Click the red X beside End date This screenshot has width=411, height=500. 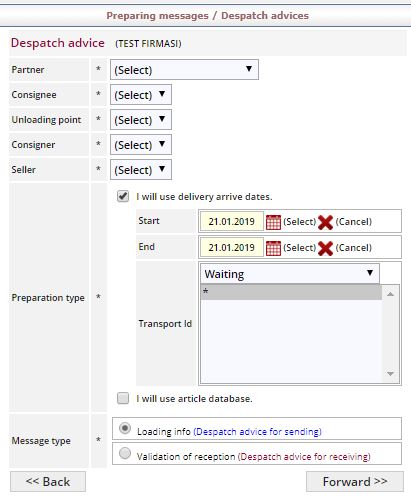pos(325,248)
